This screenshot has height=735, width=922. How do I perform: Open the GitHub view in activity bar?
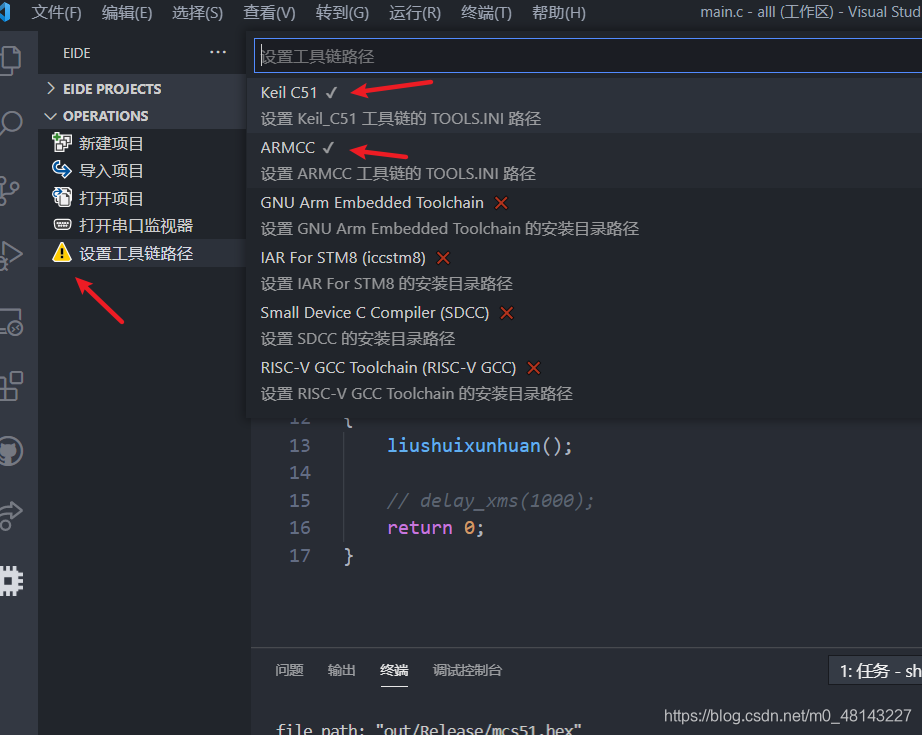[10, 451]
